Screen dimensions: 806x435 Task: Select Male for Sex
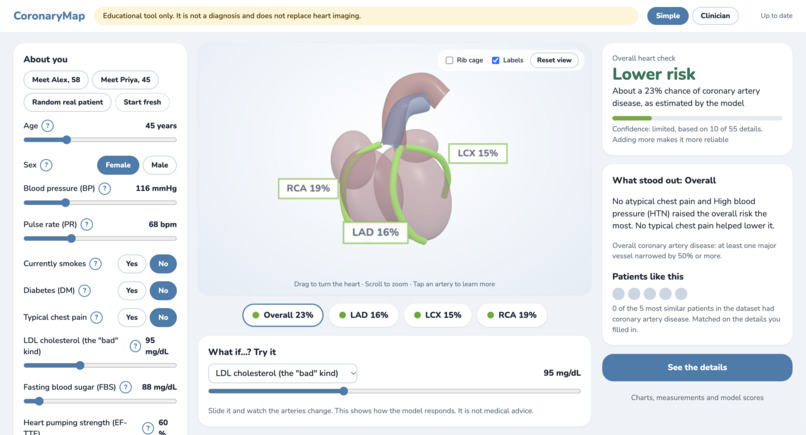tap(160, 165)
